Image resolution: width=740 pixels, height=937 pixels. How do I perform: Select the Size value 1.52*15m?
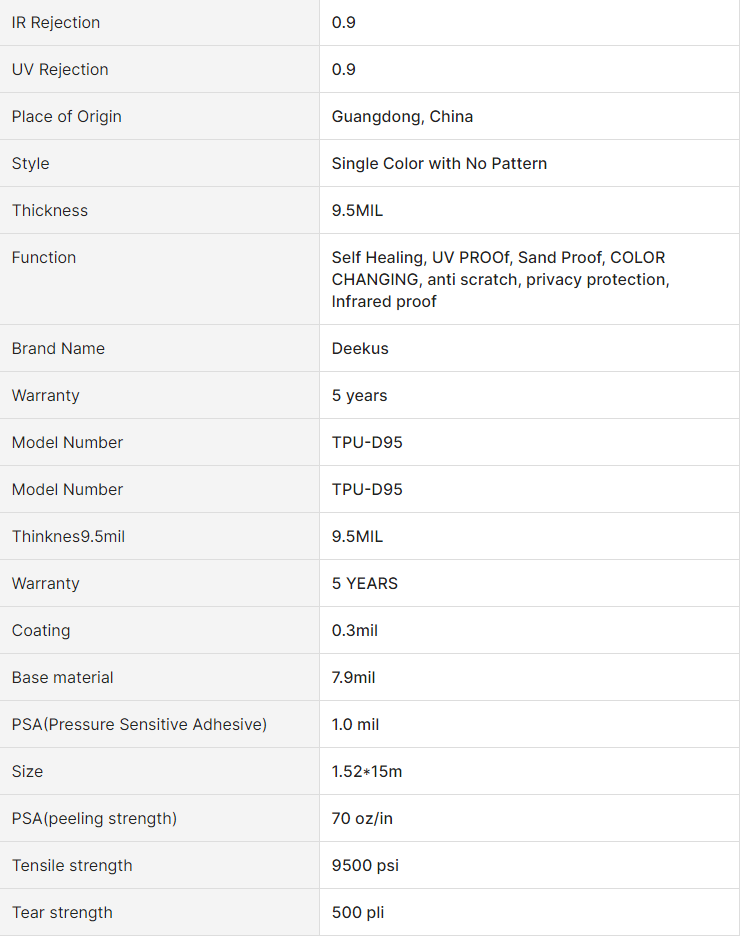pyautogui.click(x=366, y=771)
